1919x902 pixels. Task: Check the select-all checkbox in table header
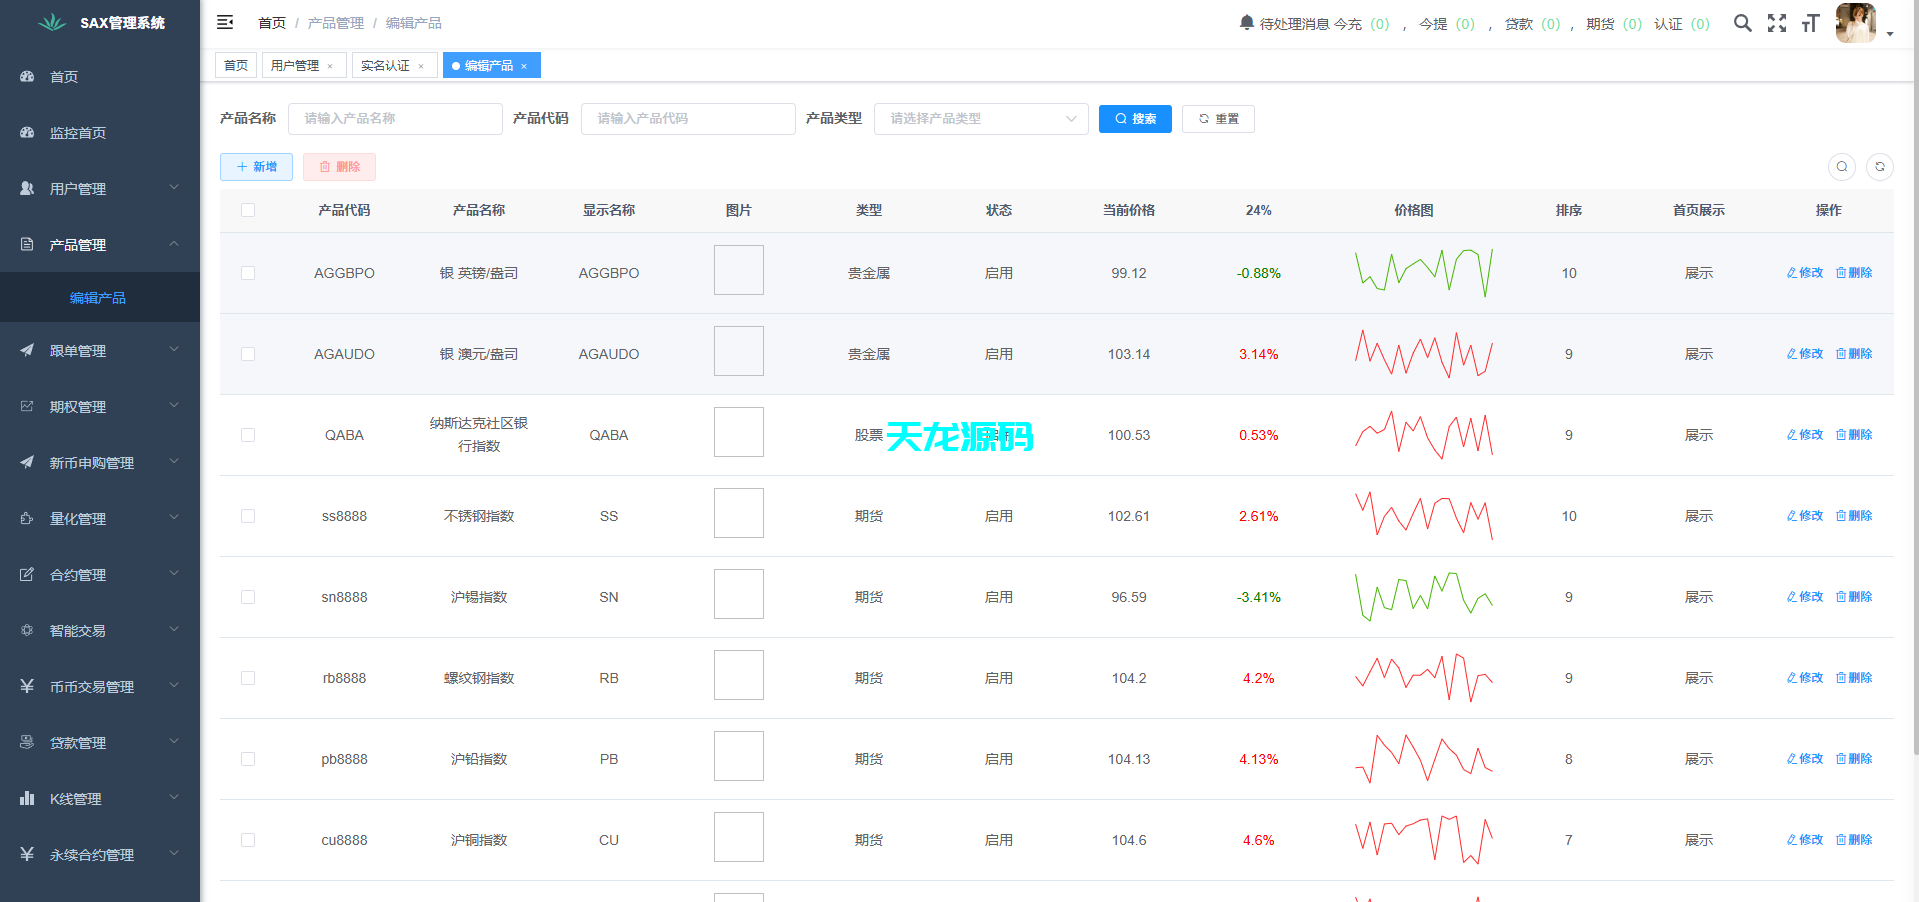pos(248,210)
